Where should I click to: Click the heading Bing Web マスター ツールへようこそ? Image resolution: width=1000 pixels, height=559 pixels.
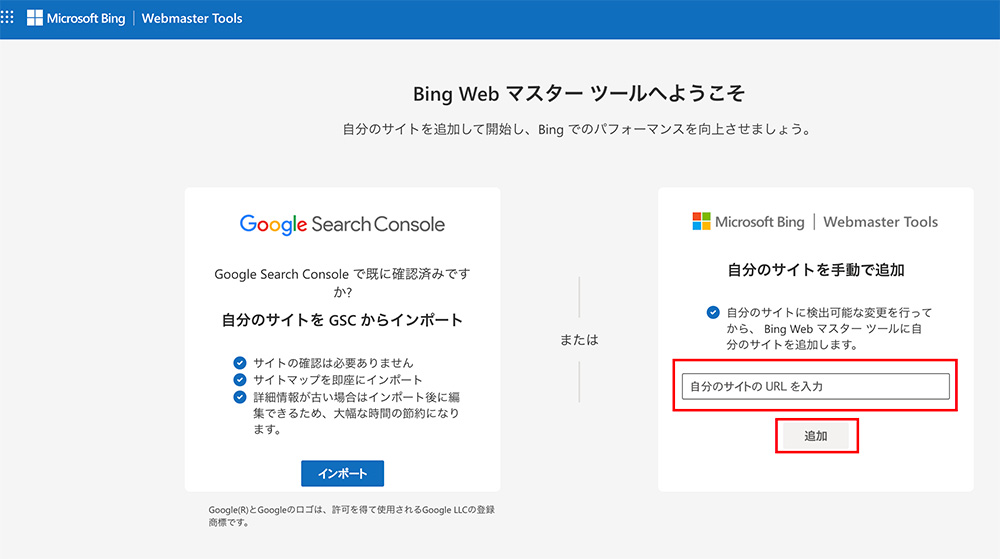578,94
